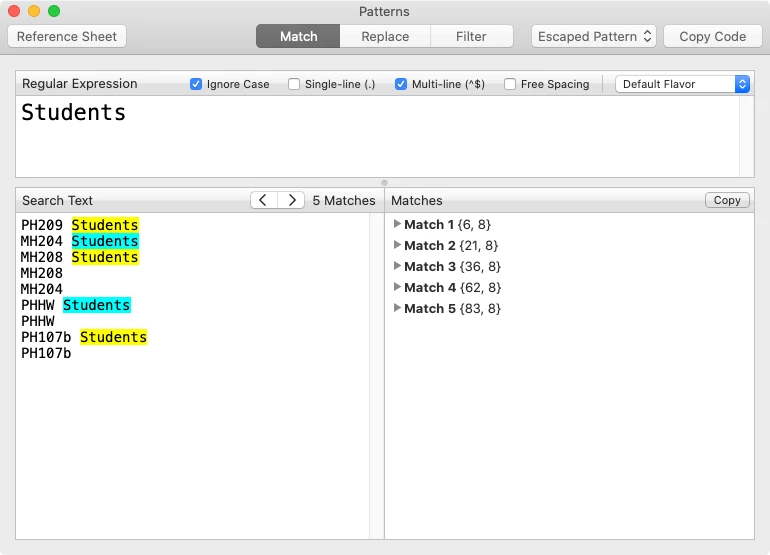Expand Match 5 disclosure triangle

397,308
